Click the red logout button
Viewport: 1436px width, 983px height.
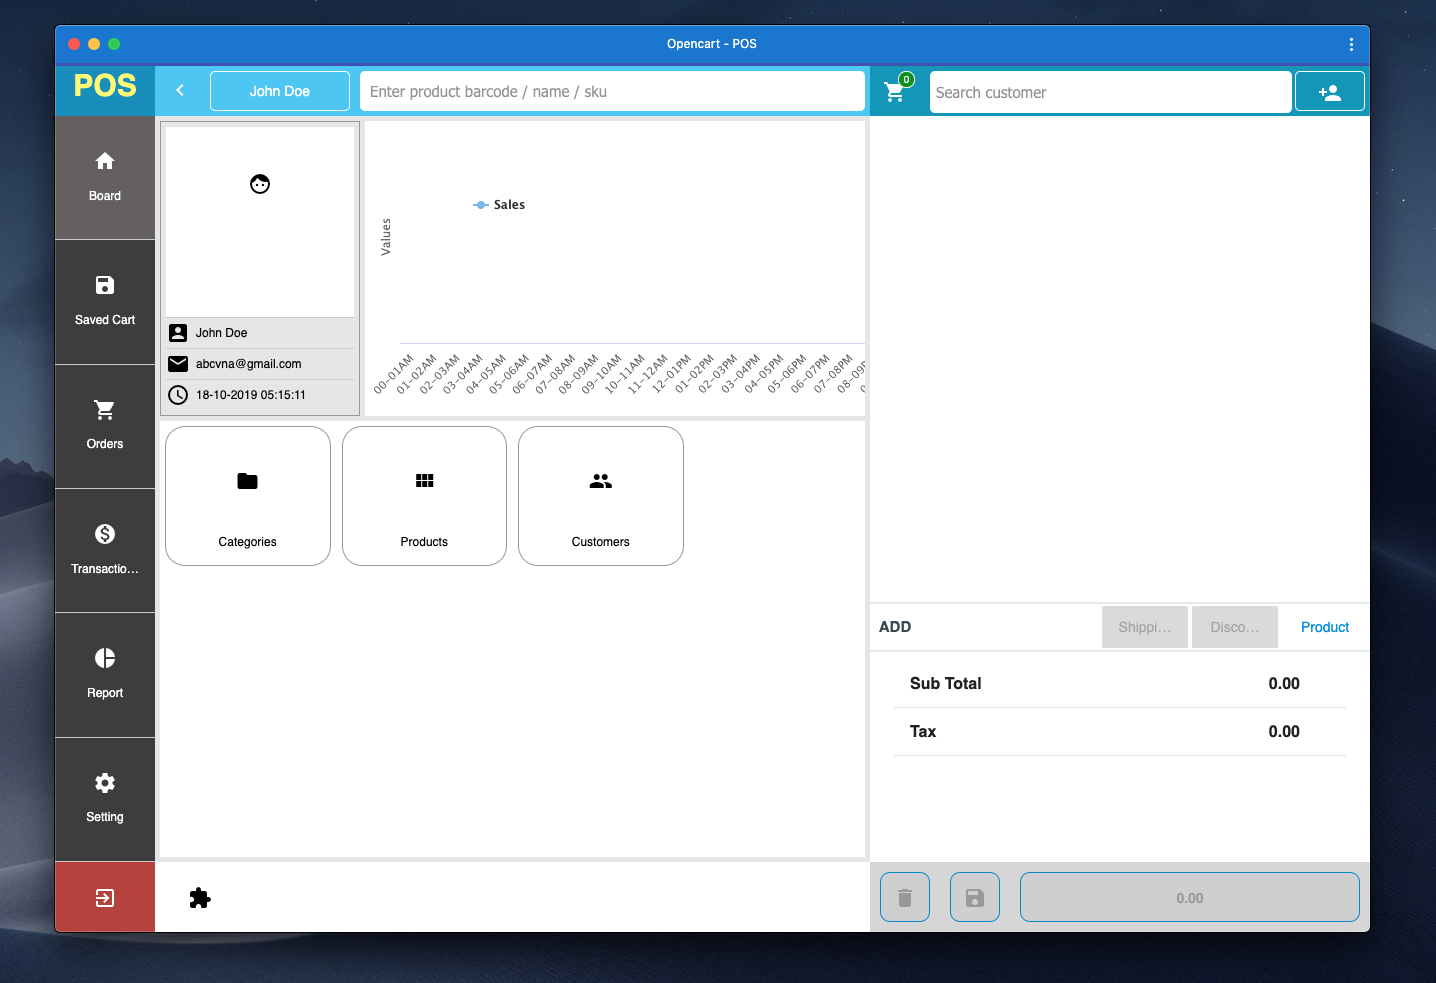click(x=105, y=897)
